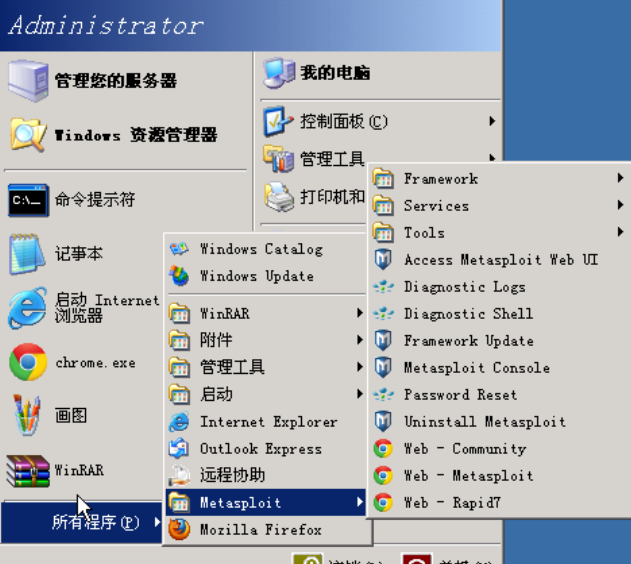Click the Tools folder icon
631x564 pixels.
tap(383, 232)
